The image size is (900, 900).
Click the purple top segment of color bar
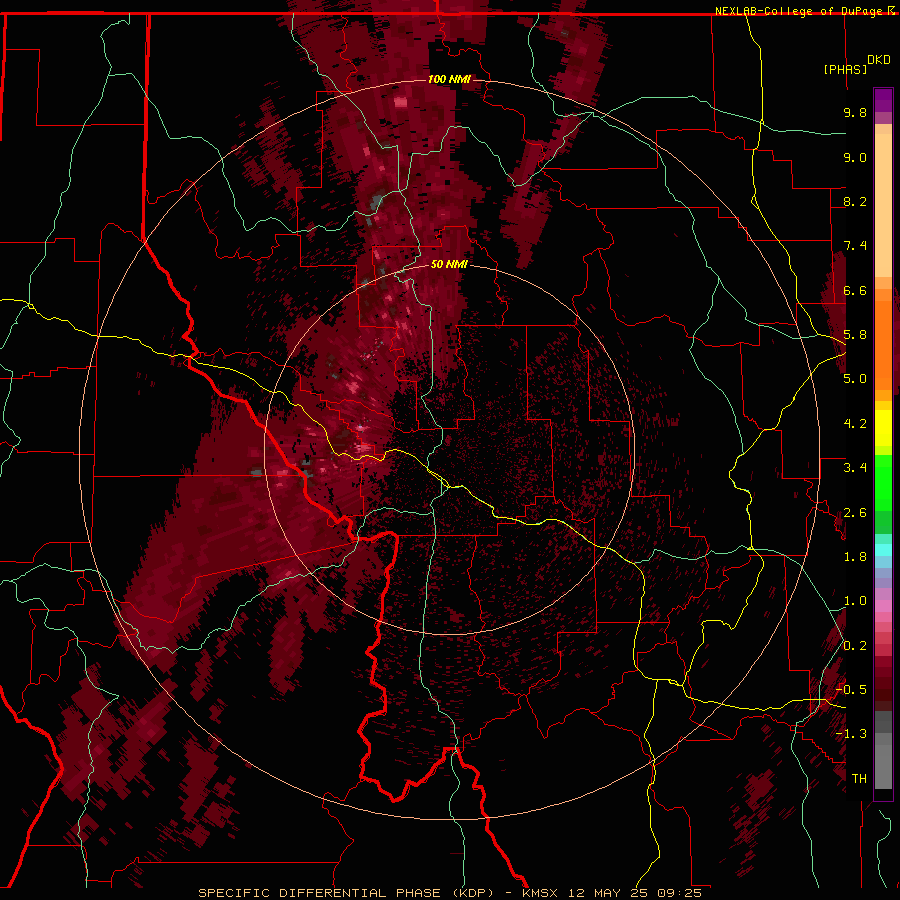pyautogui.click(x=883, y=100)
